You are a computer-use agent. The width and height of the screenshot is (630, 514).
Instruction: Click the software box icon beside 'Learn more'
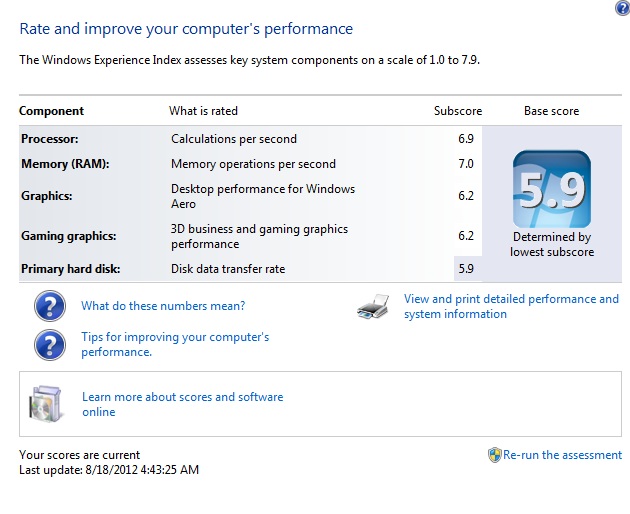pos(45,404)
